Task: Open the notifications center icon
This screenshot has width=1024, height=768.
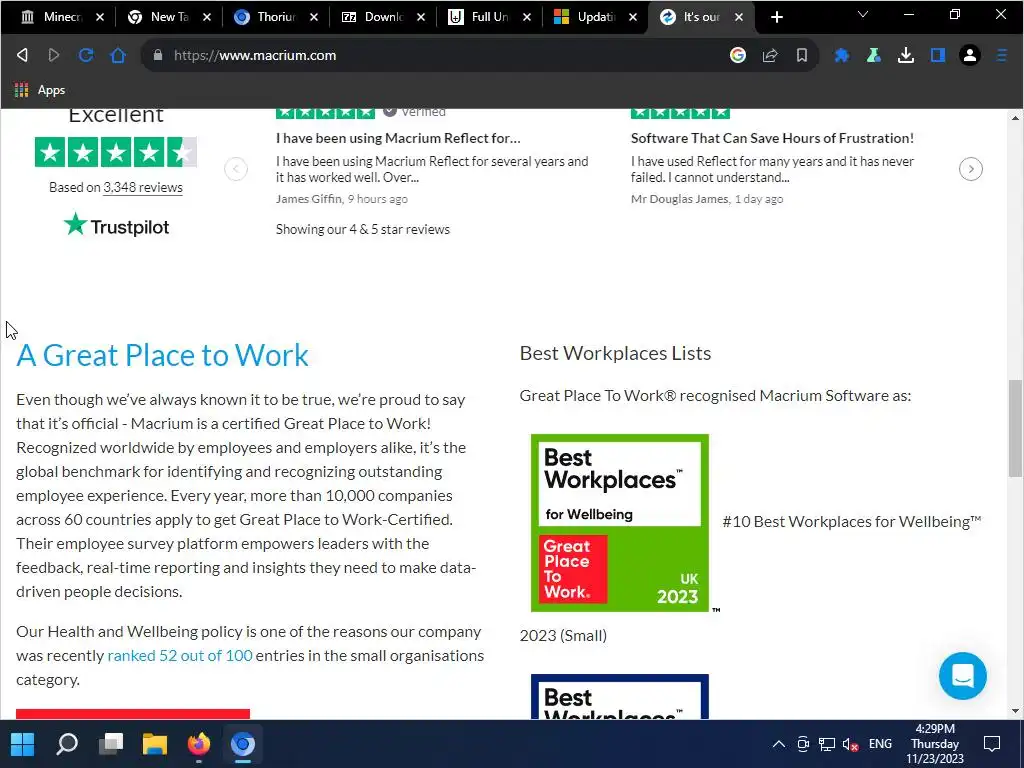Action: 992,744
